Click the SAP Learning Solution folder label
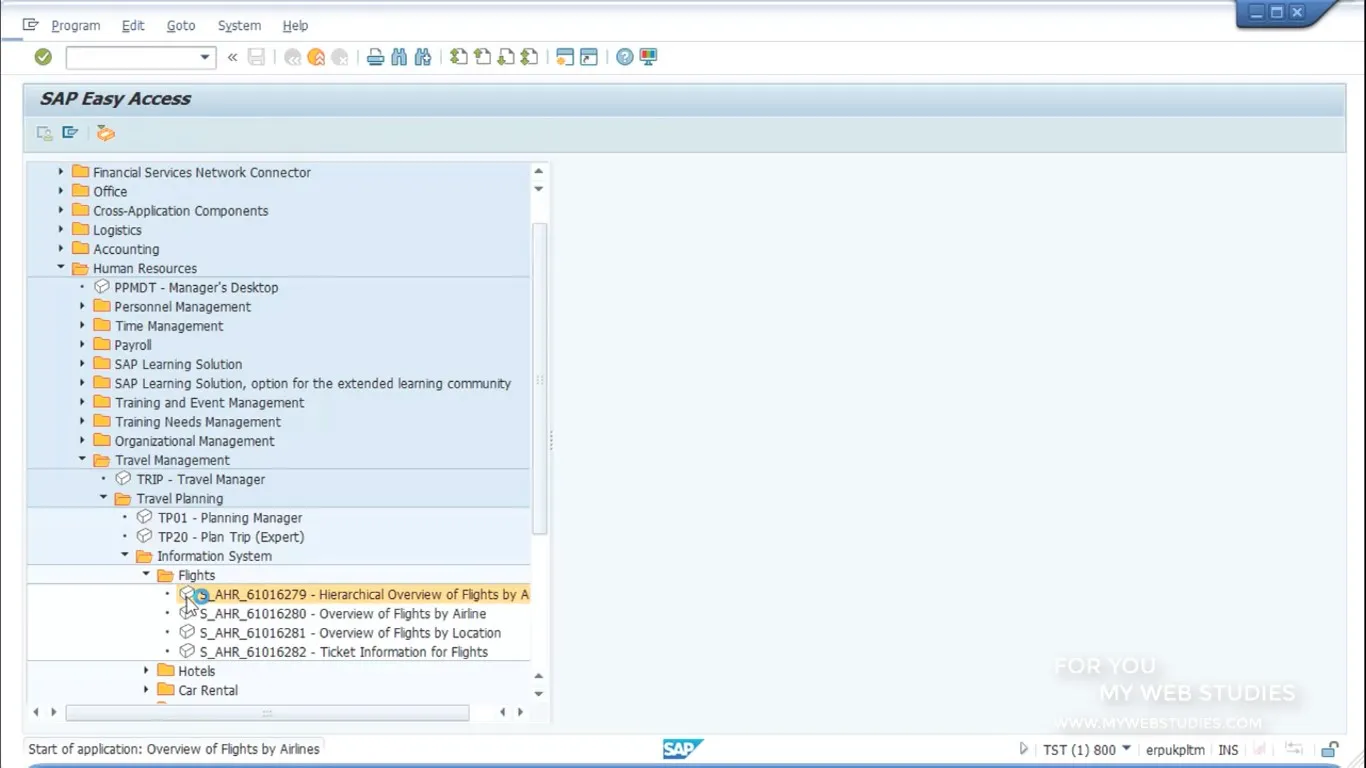 (x=178, y=364)
